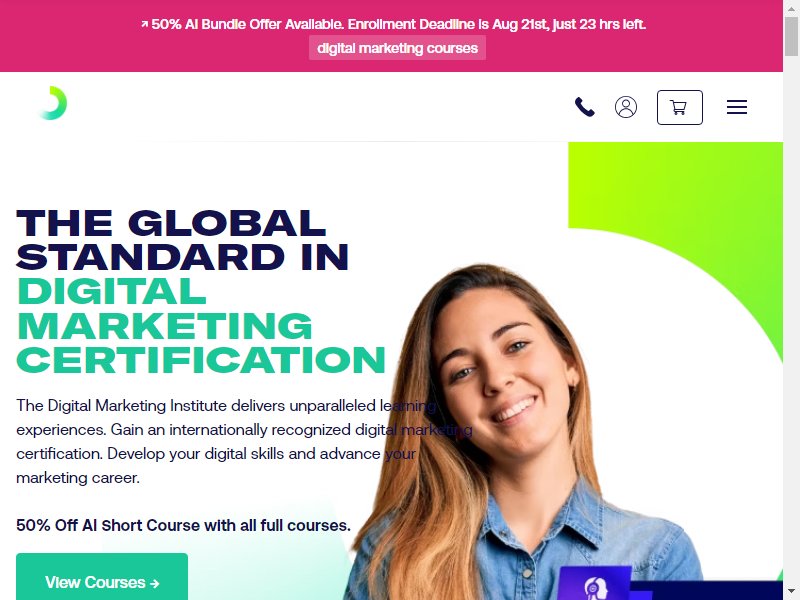800x600 pixels.
Task: Click the vertical scrollbar thumb
Action: tap(791, 36)
